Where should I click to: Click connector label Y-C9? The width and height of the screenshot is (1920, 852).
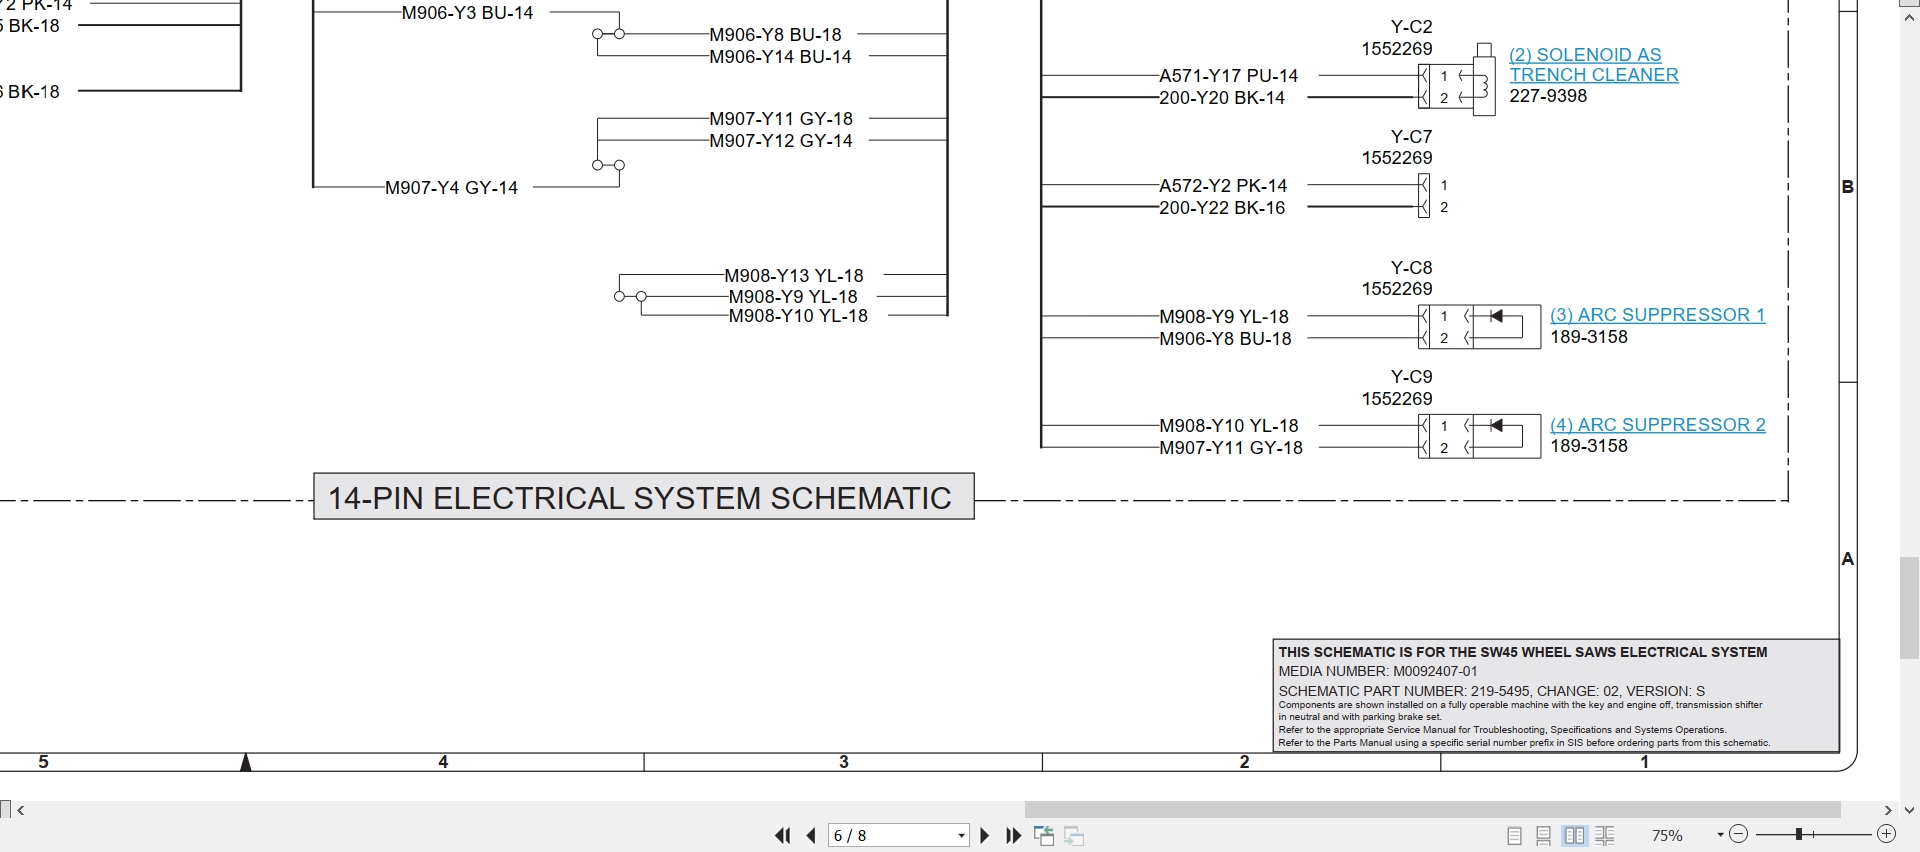point(1411,377)
